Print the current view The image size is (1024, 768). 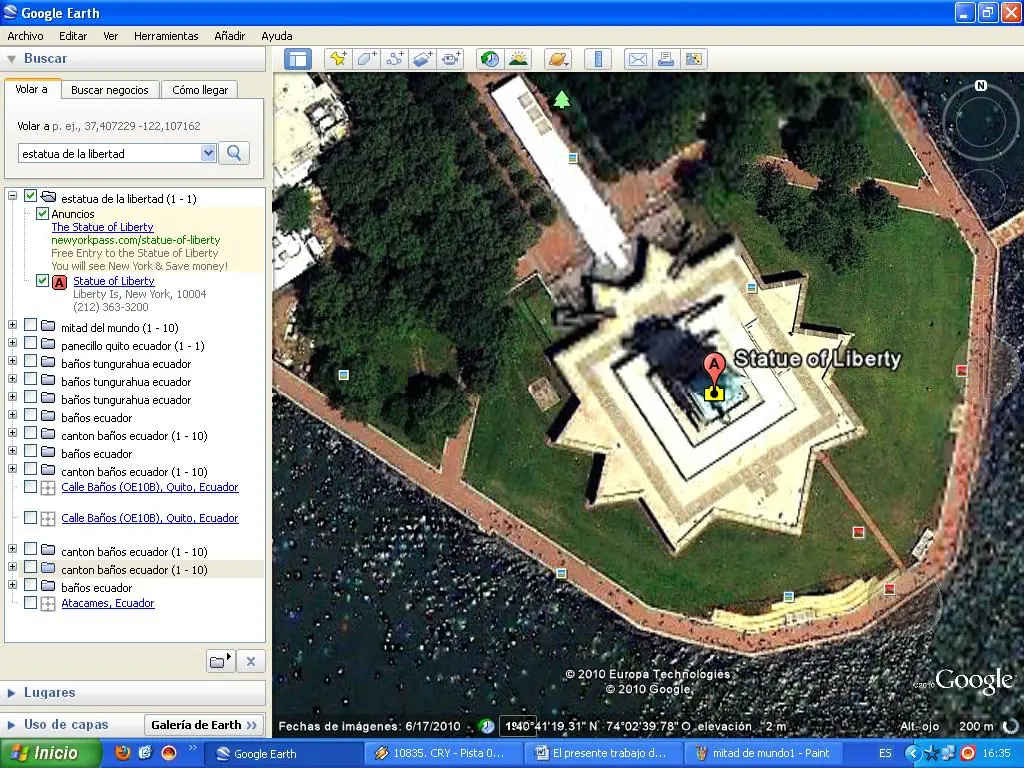(665, 59)
